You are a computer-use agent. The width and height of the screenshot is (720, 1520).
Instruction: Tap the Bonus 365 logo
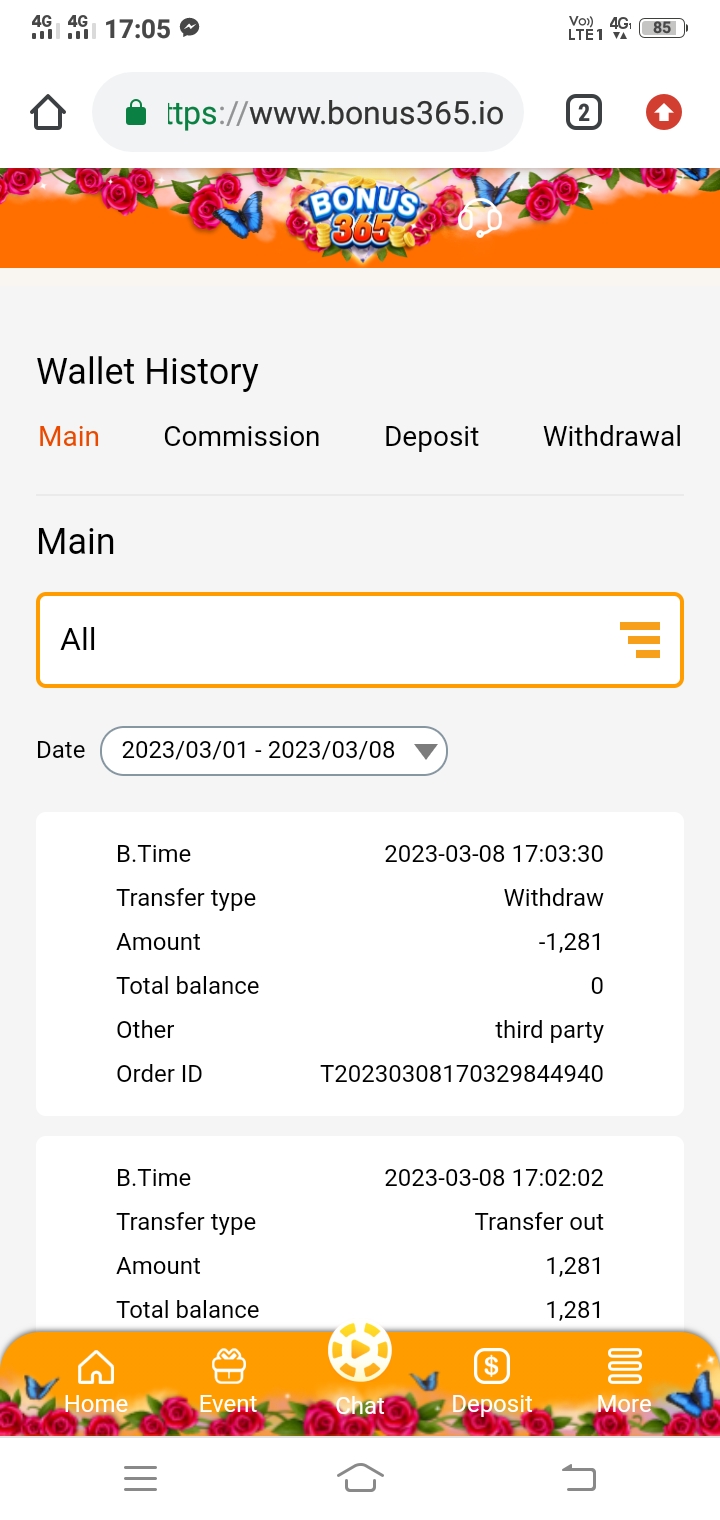click(x=362, y=216)
